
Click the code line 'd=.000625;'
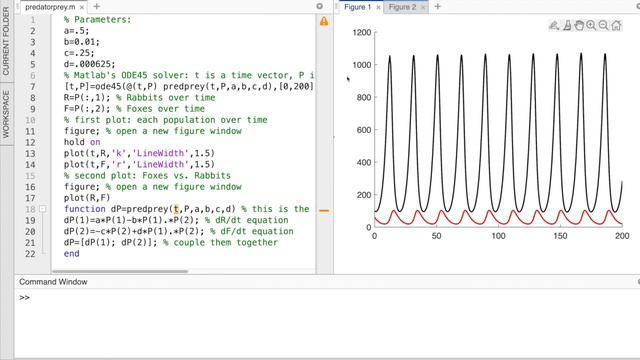pyautogui.click(x=89, y=64)
